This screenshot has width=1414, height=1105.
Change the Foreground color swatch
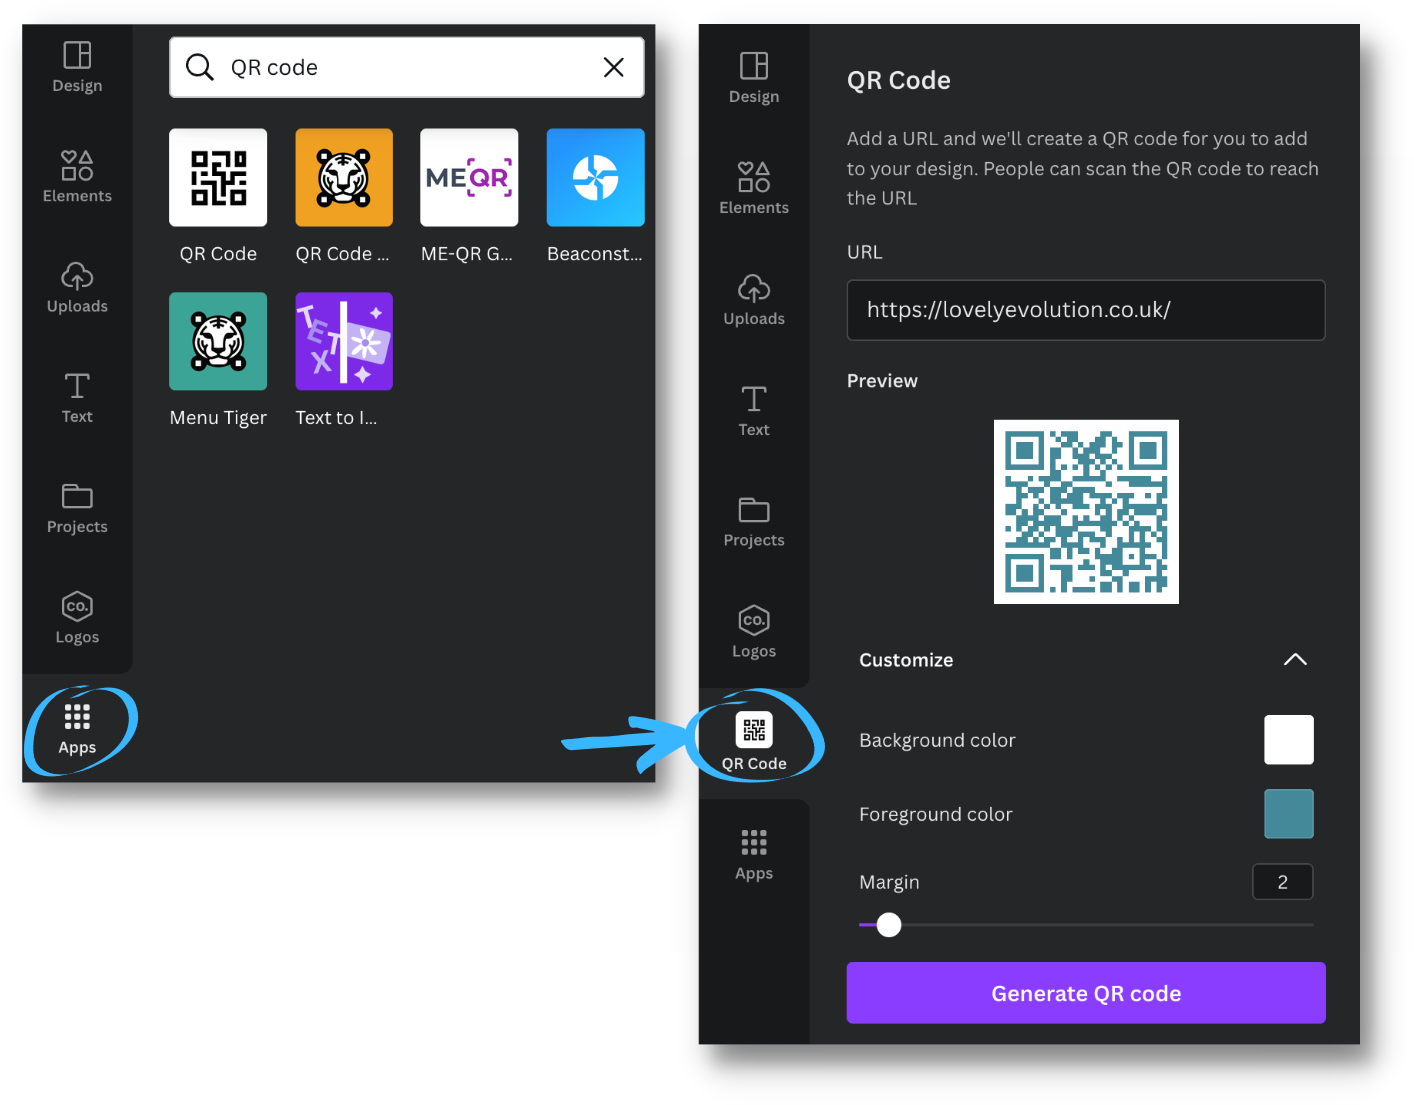click(x=1288, y=813)
